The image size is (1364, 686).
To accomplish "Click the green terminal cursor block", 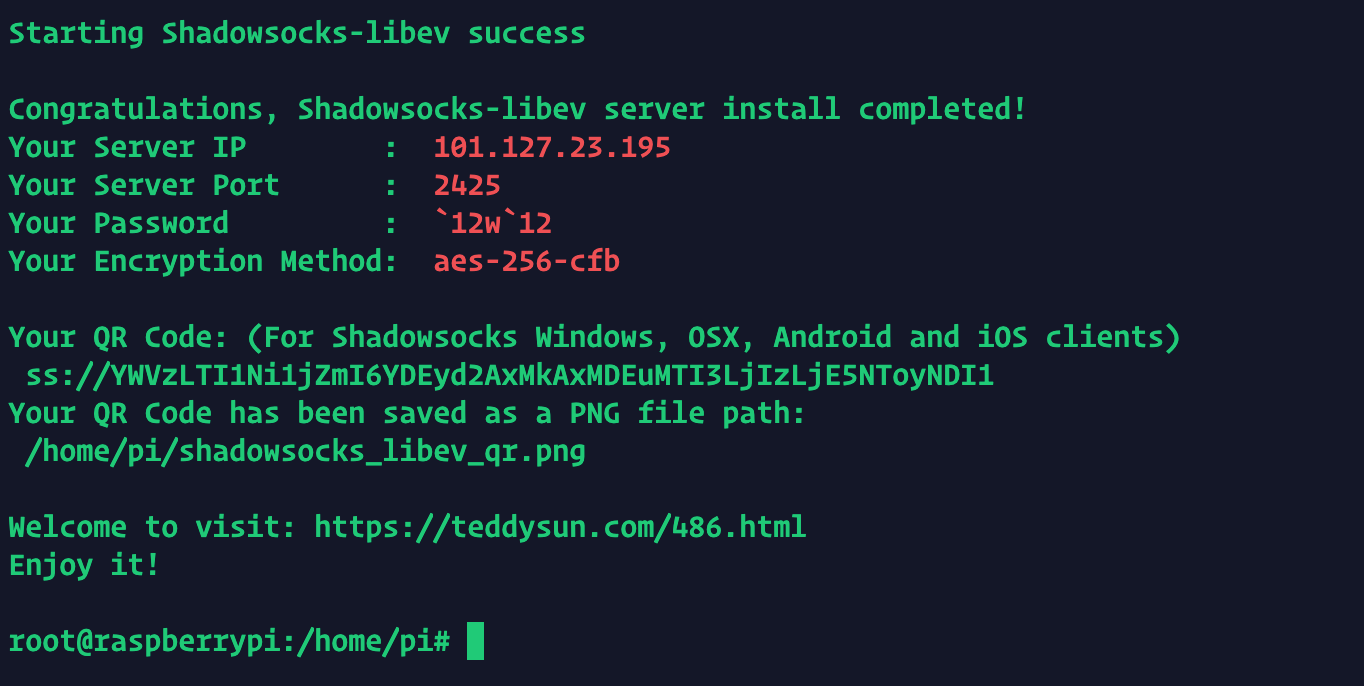I will point(476,641).
